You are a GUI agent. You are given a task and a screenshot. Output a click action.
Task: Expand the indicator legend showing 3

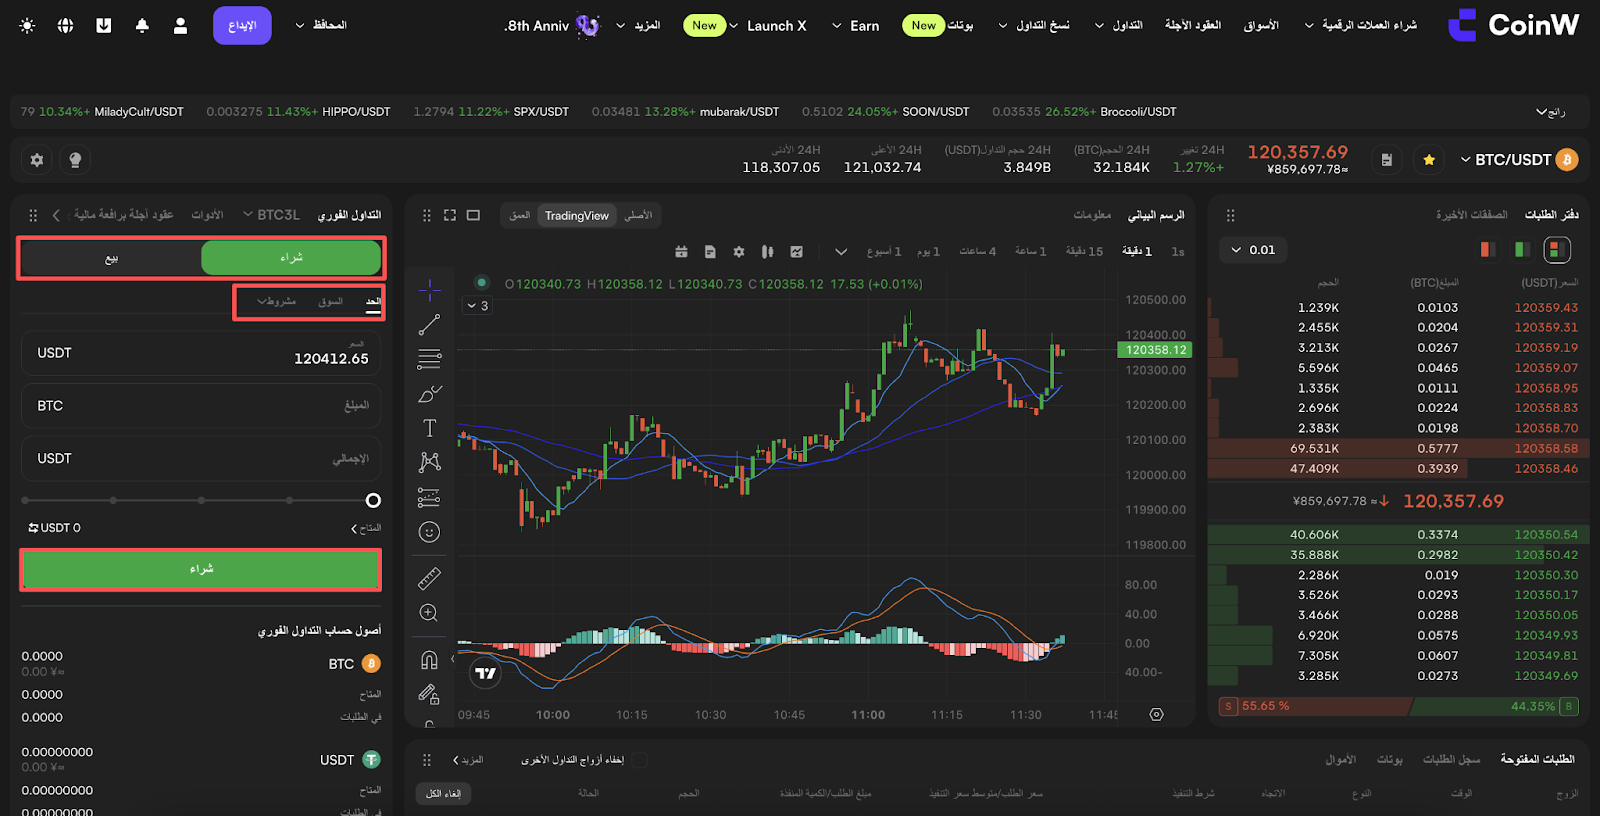478,306
